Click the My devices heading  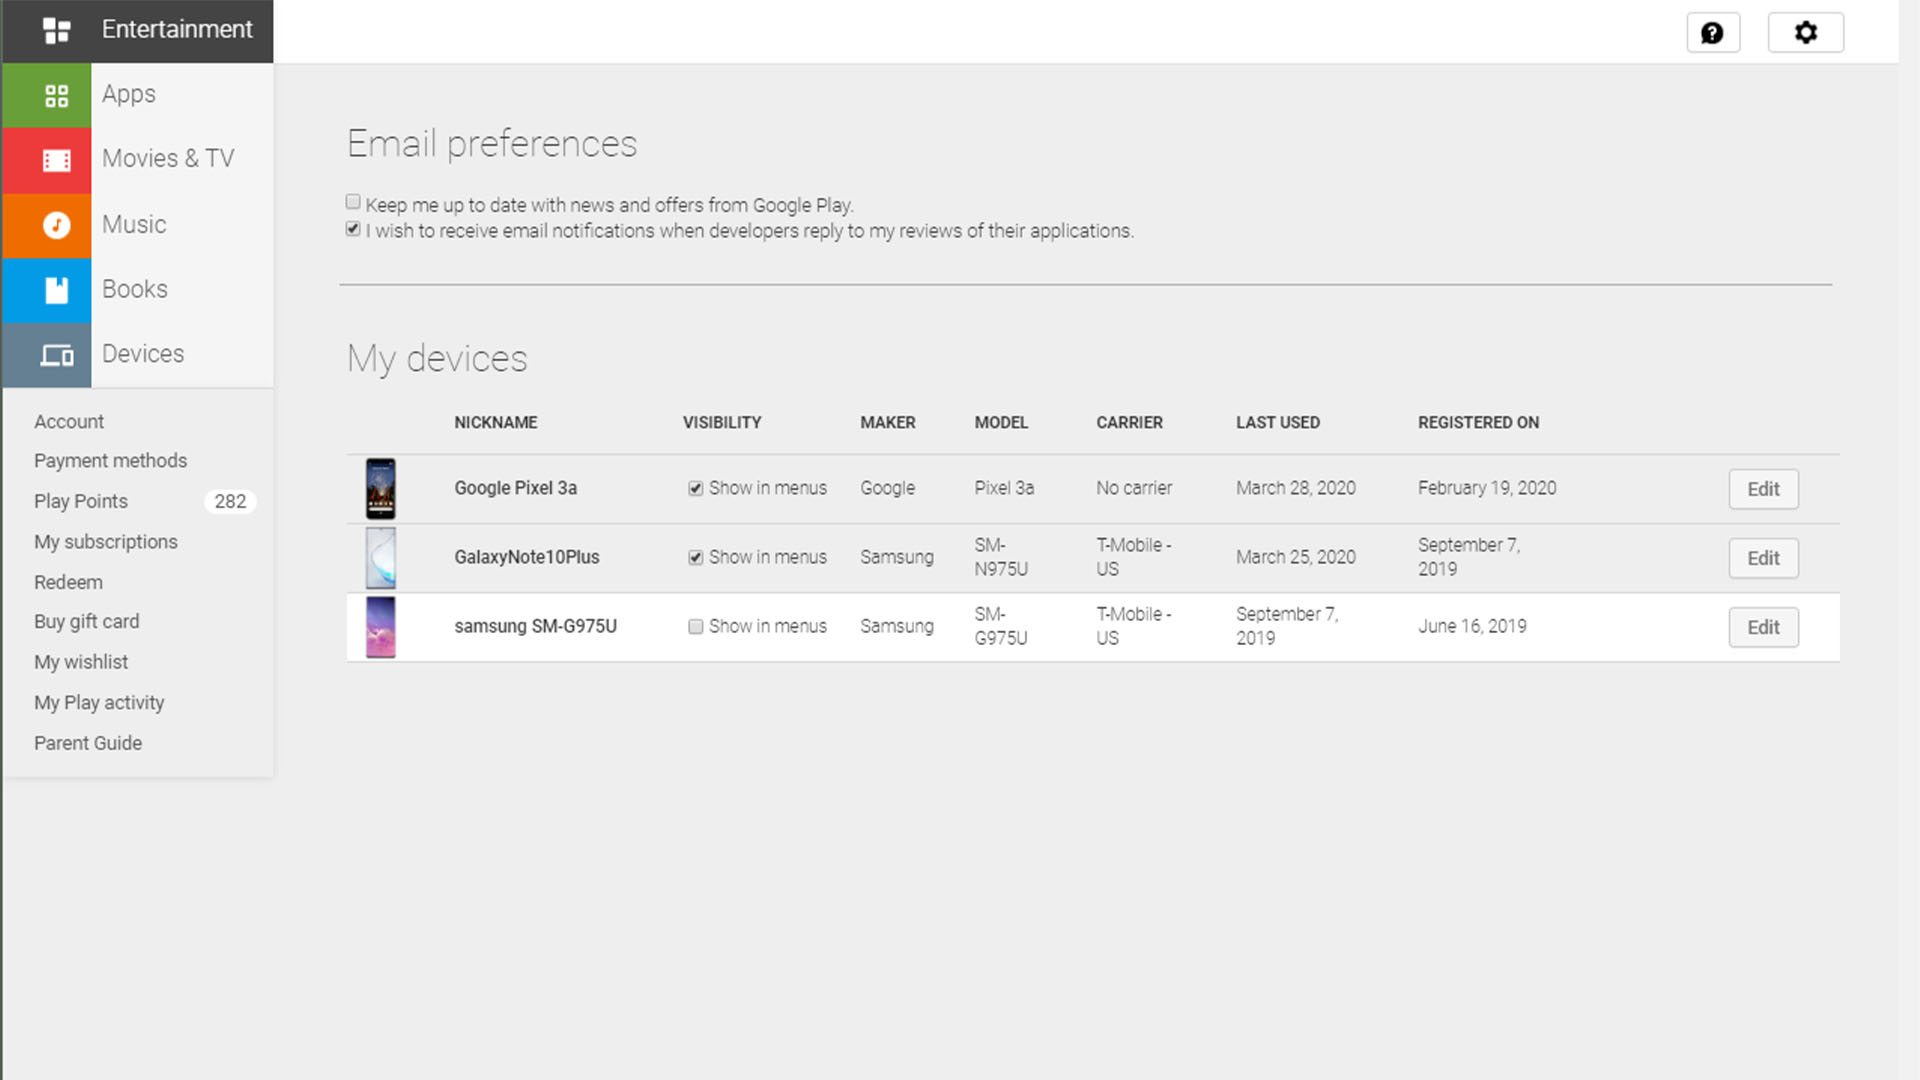[437, 358]
